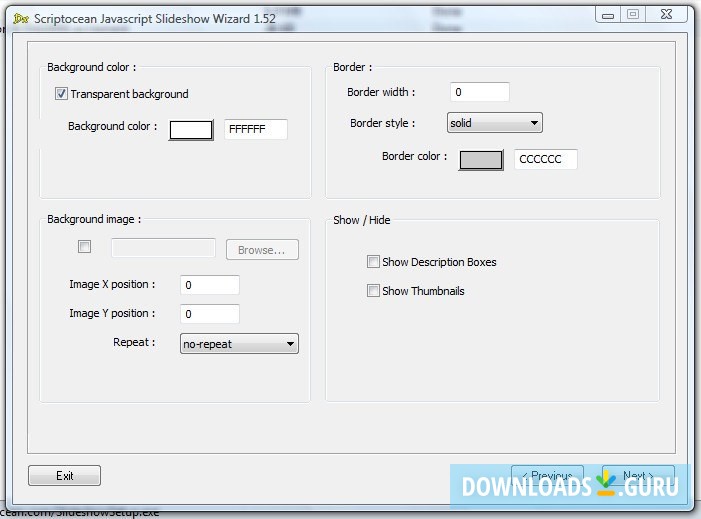Check Show Thumbnails option
The image size is (701, 519).
pos(373,291)
